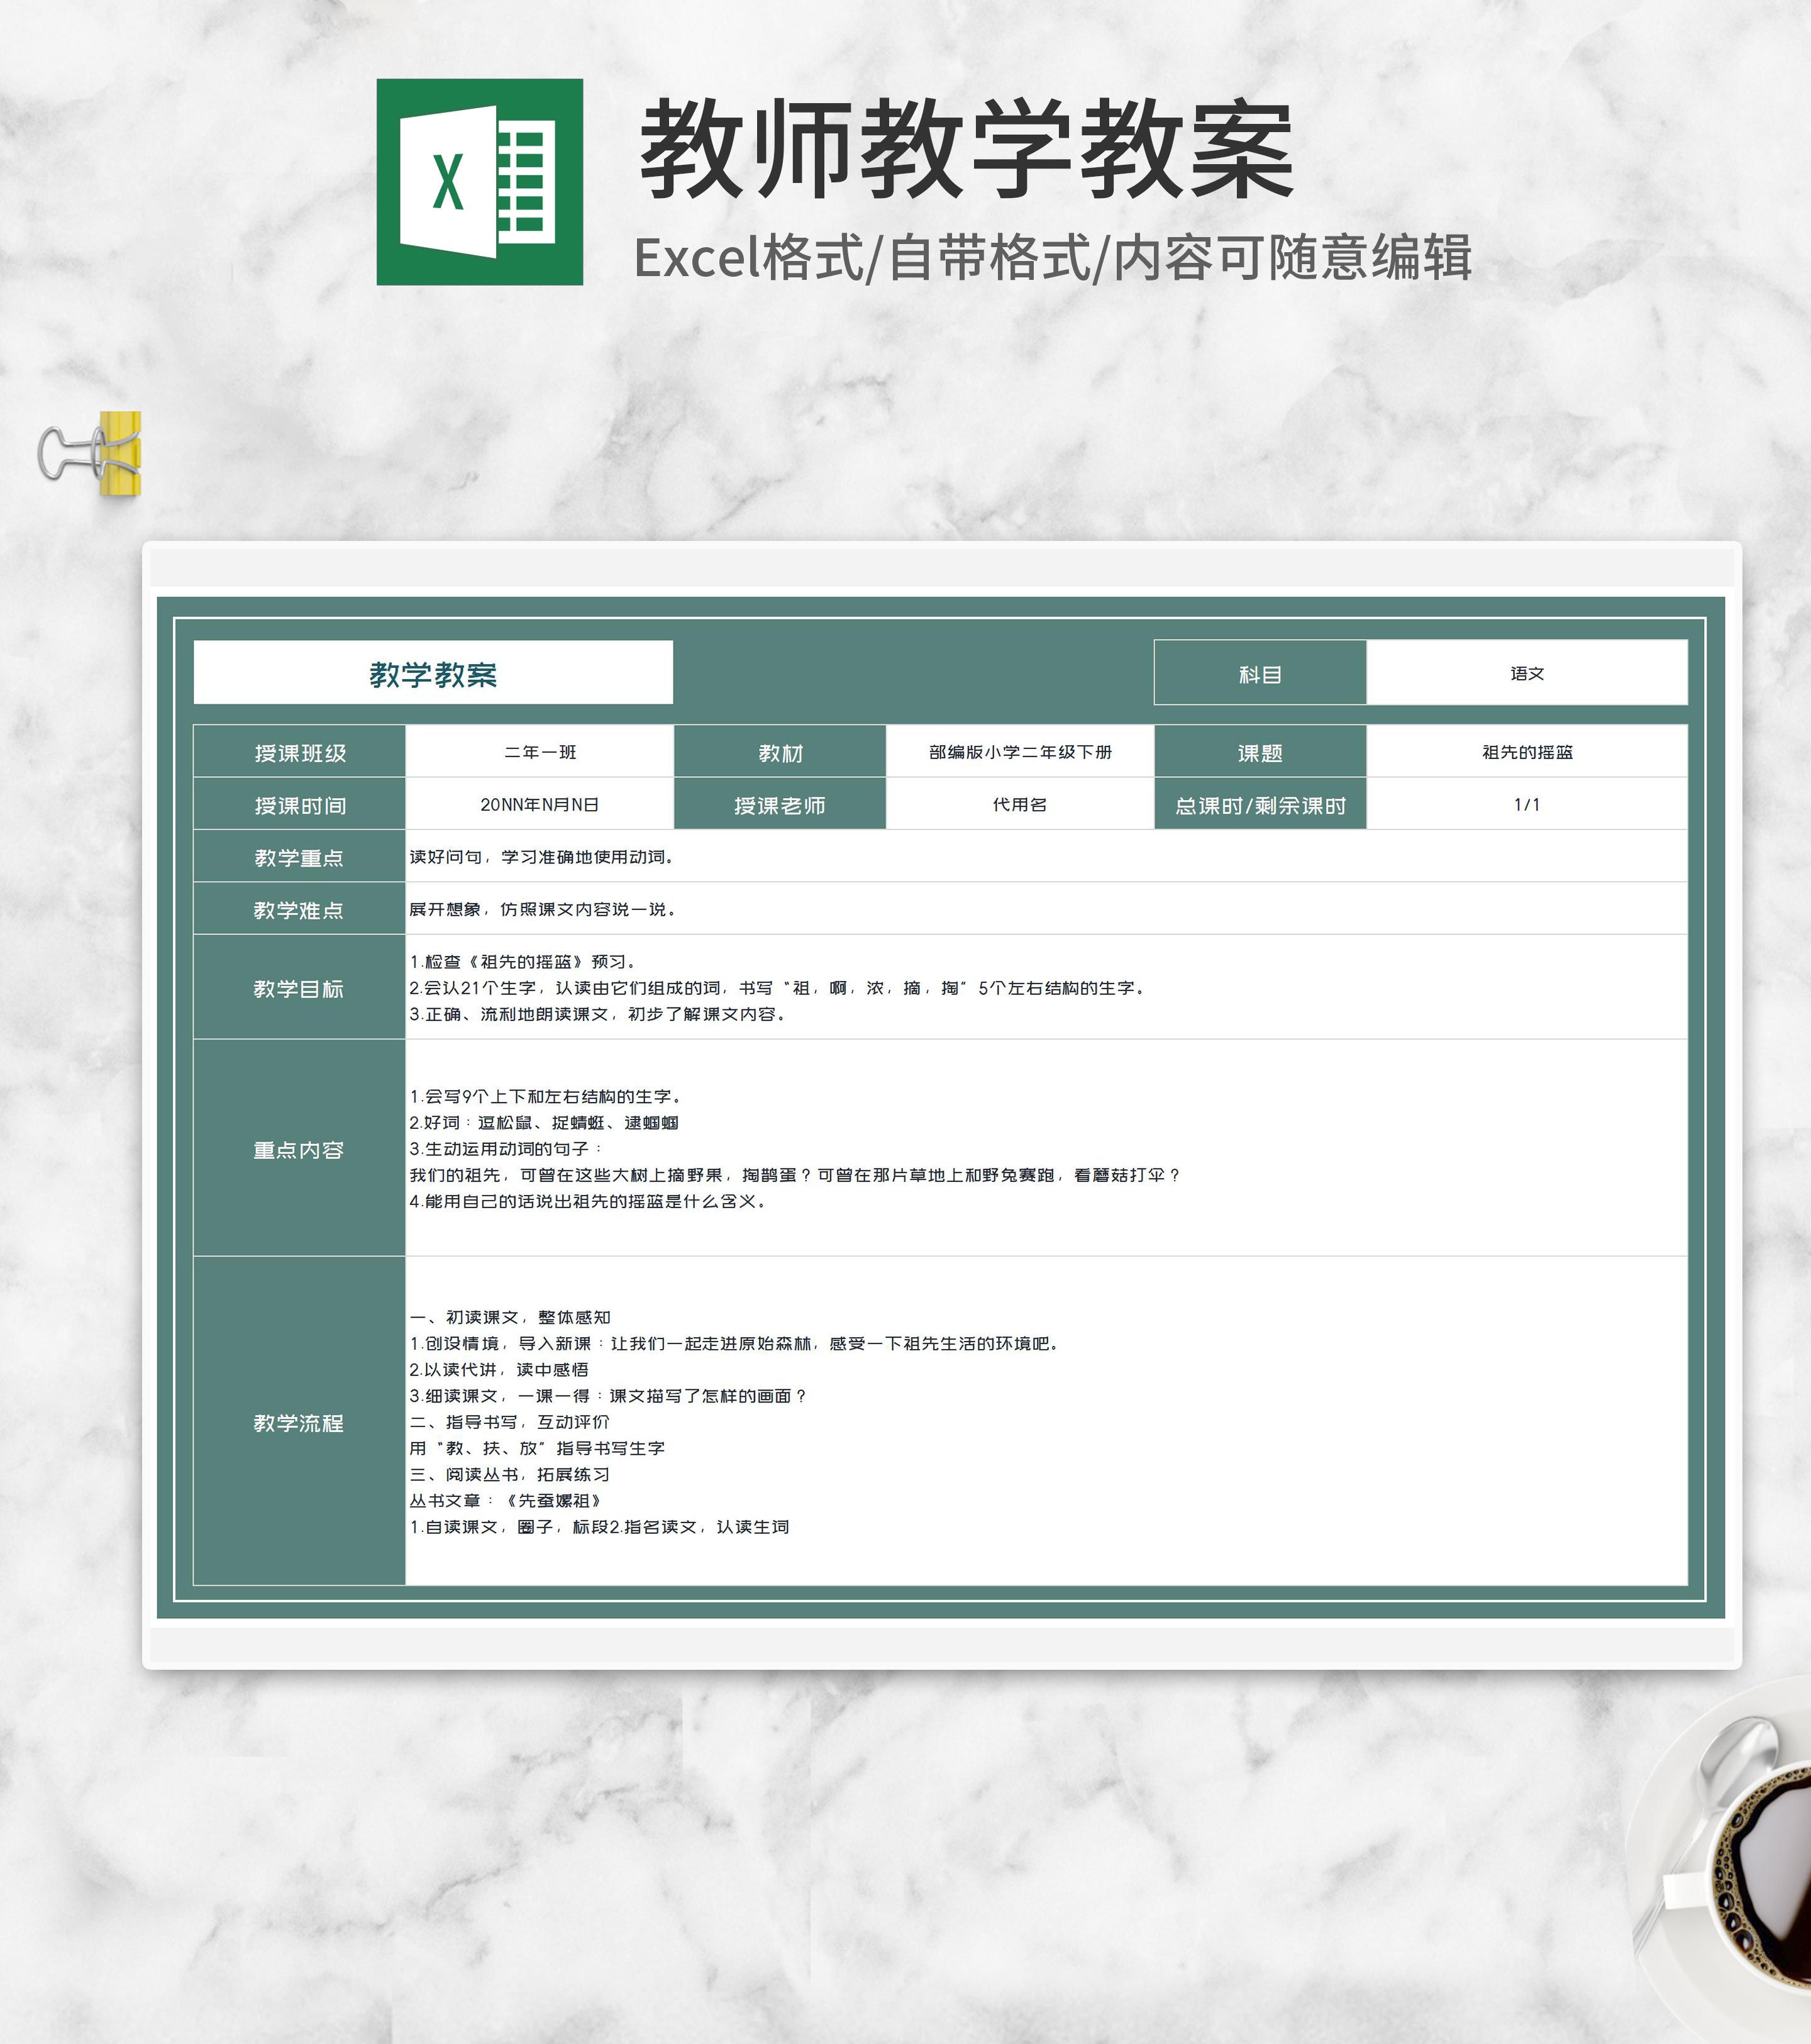This screenshot has width=1811, height=2044.
Task: Select the 总课时/剩余课时 header cell
Action: (1260, 805)
